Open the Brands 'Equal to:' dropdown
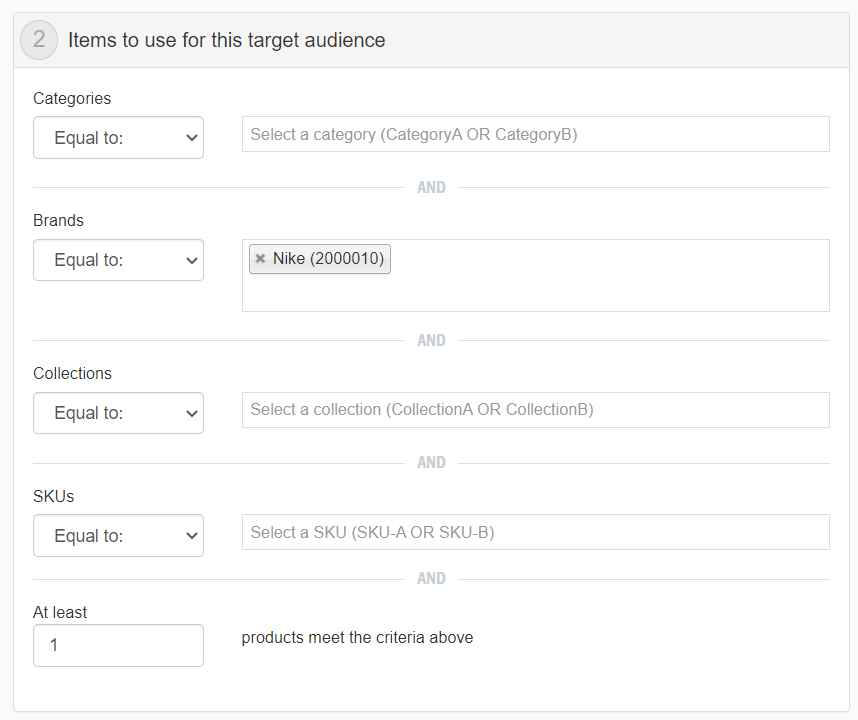The image size is (858, 720). 118,260
